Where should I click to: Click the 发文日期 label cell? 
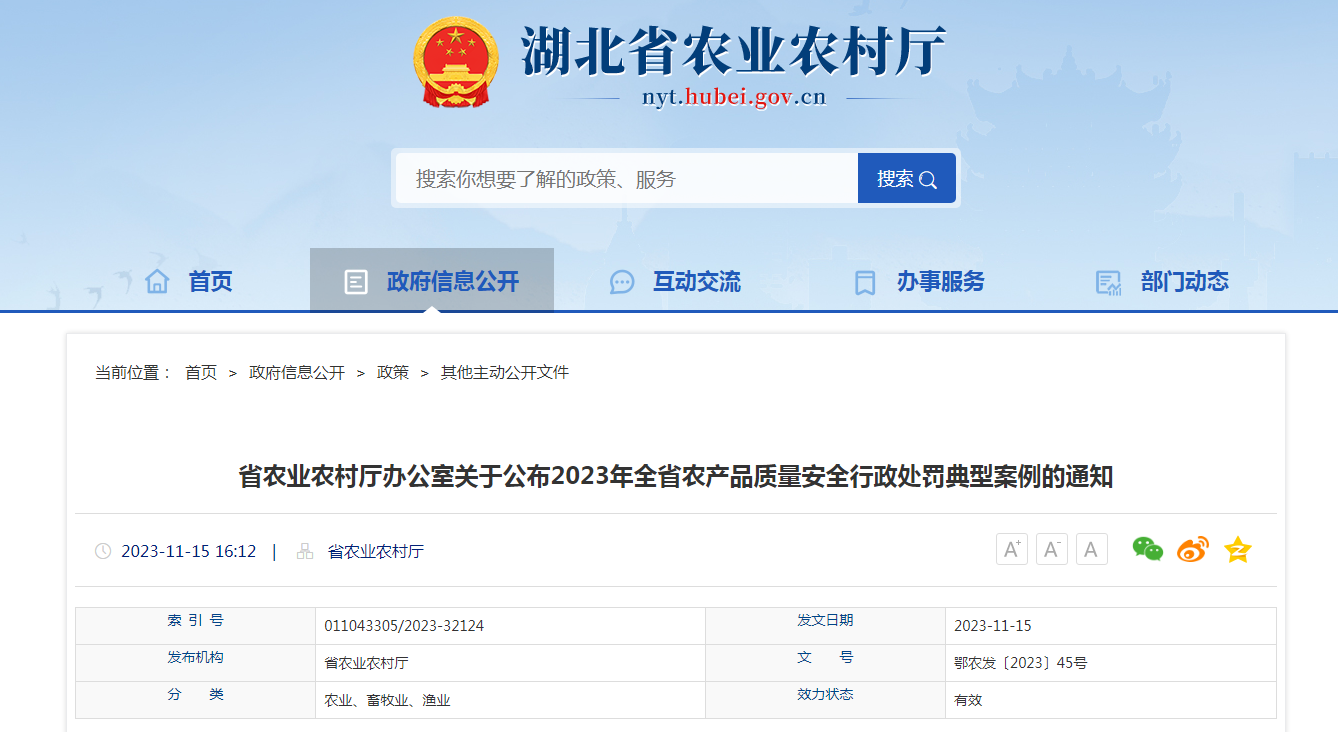point(825,626)
